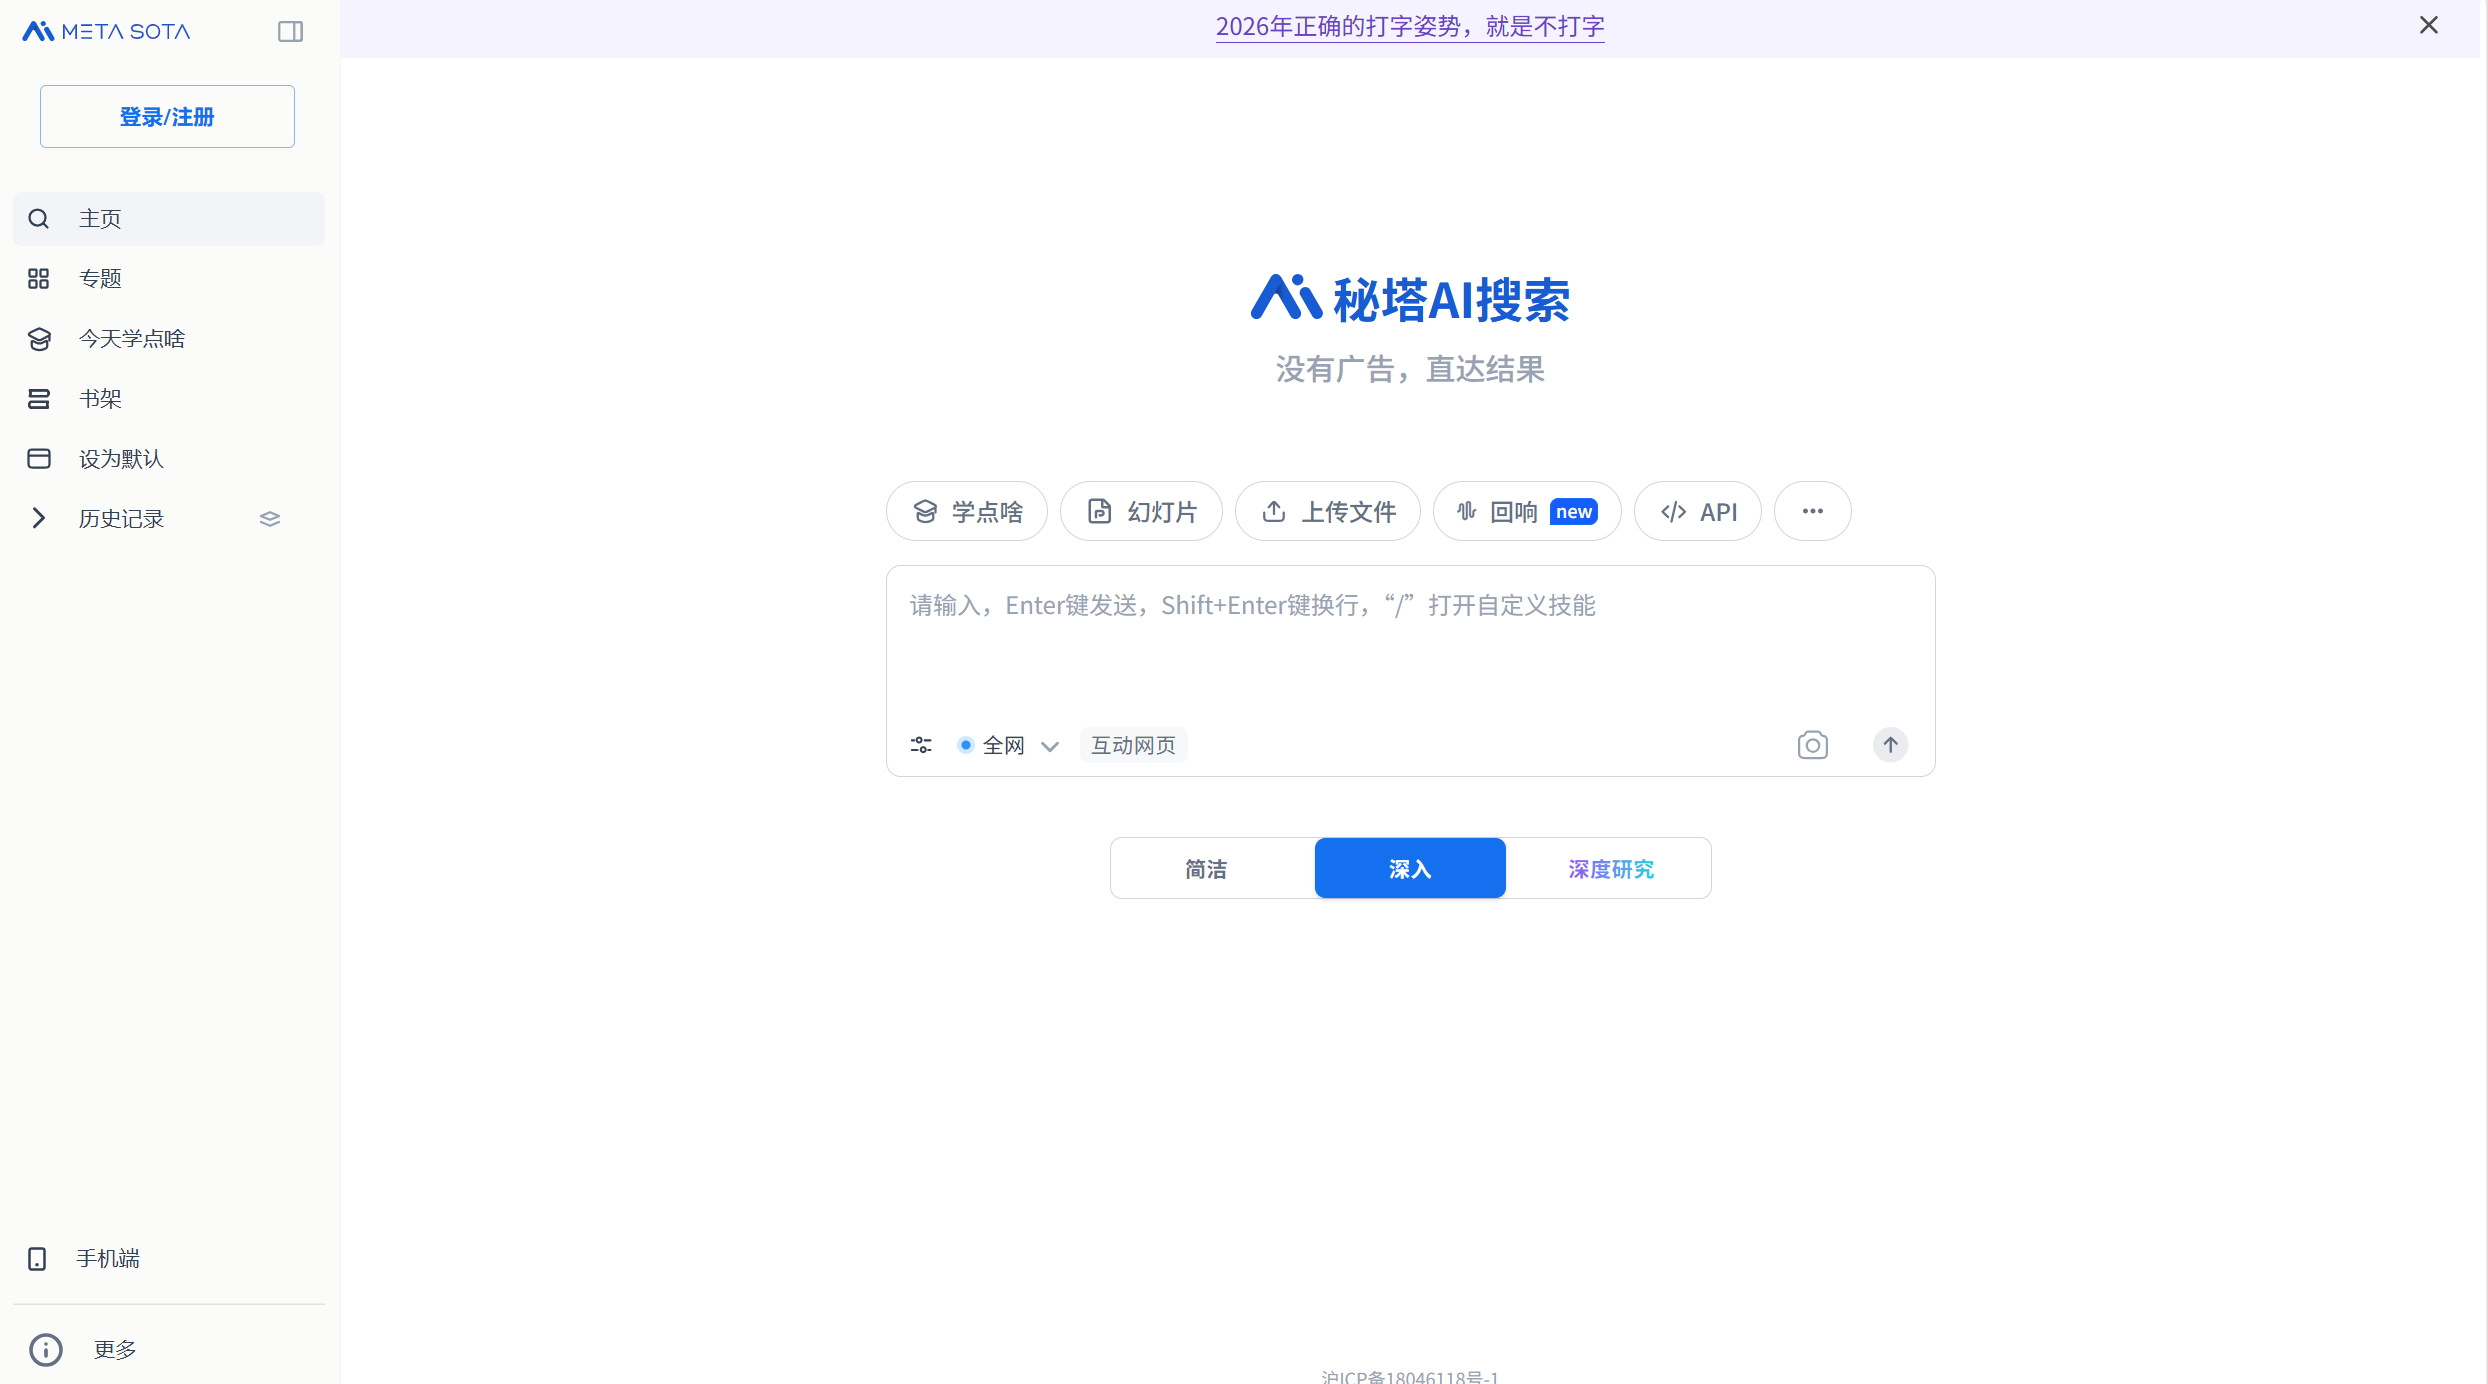Screen dimensions: 2488x1384
Task: Open 手机端 mobile icon
Action: pyautogui.click(x=37, y=1259)
